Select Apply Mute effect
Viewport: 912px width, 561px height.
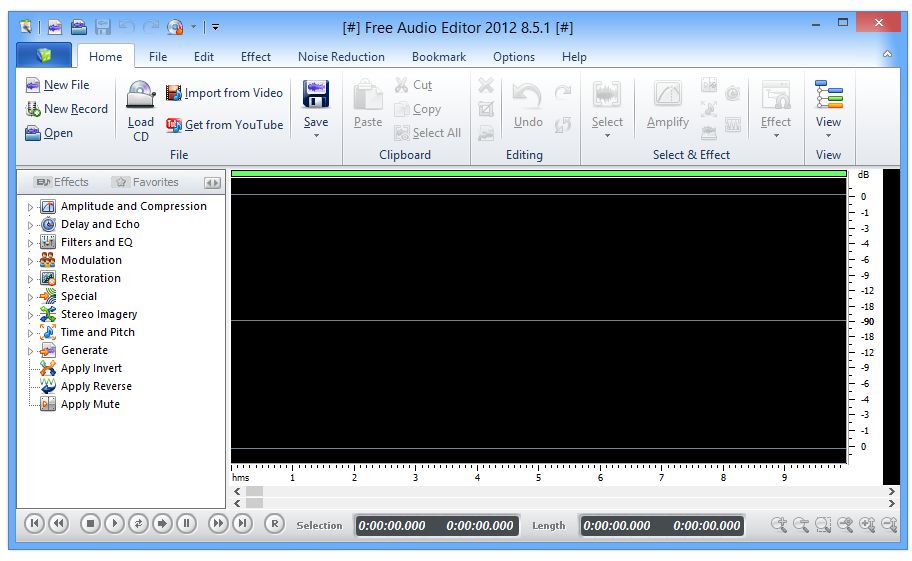point(80,404)
